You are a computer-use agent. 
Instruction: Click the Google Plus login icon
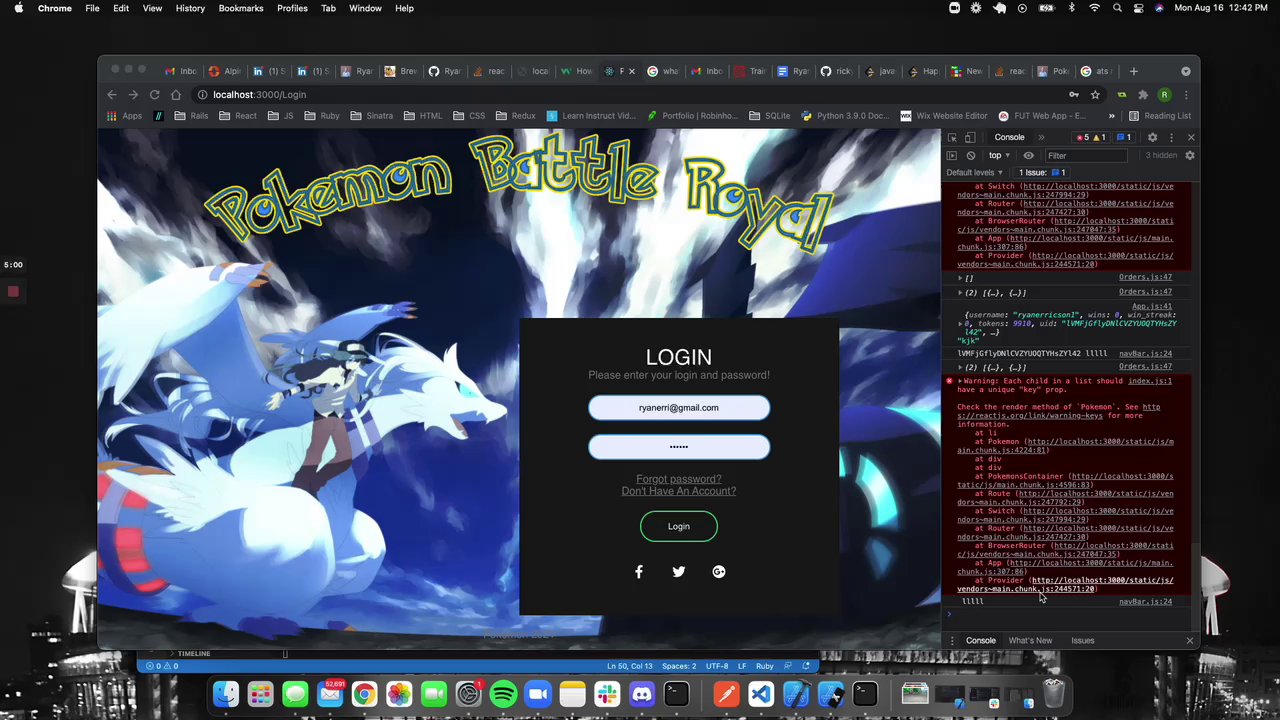tap(719, 572)
